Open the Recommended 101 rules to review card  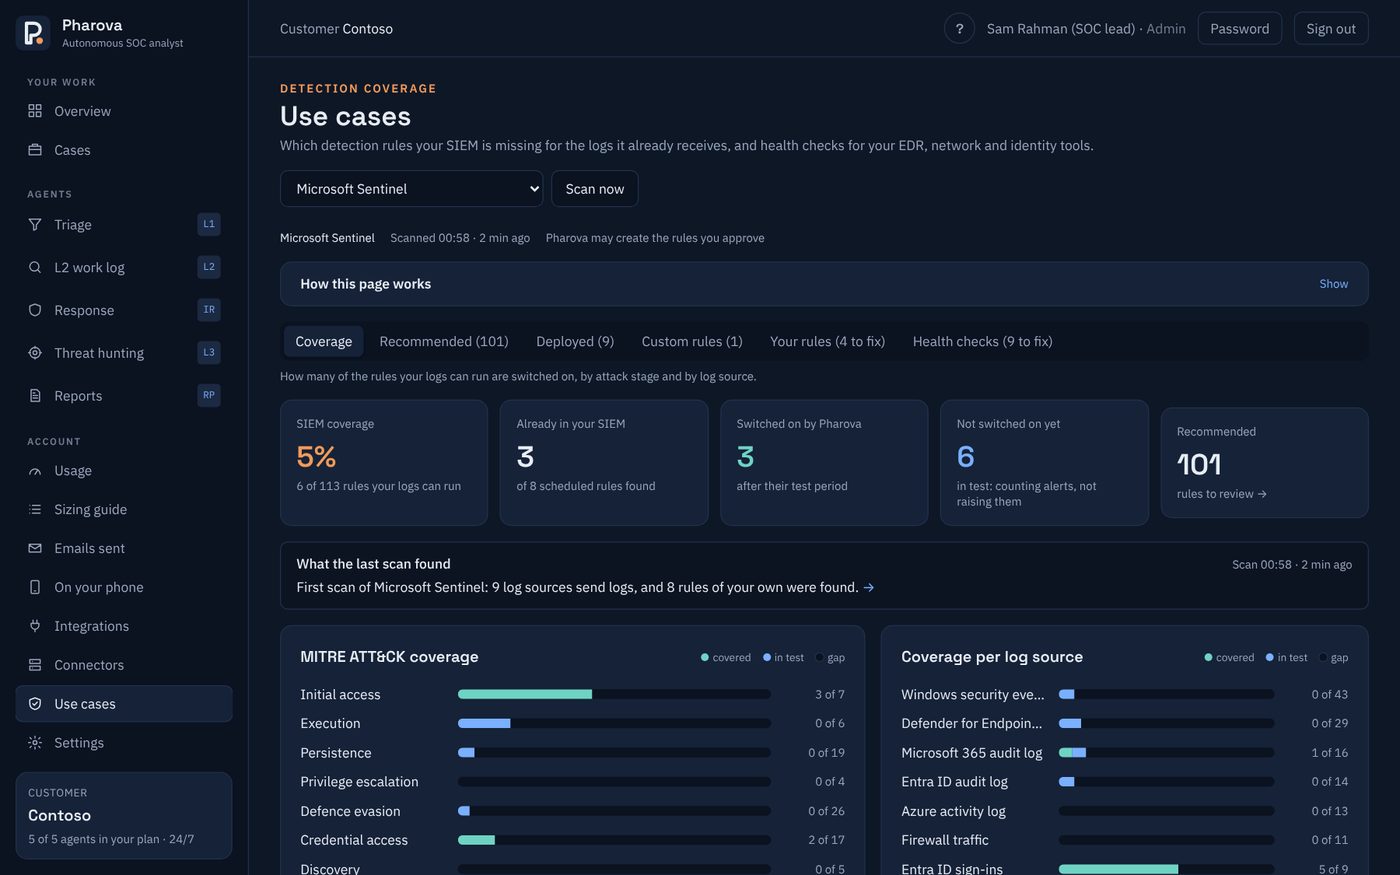pos(1264,462)
